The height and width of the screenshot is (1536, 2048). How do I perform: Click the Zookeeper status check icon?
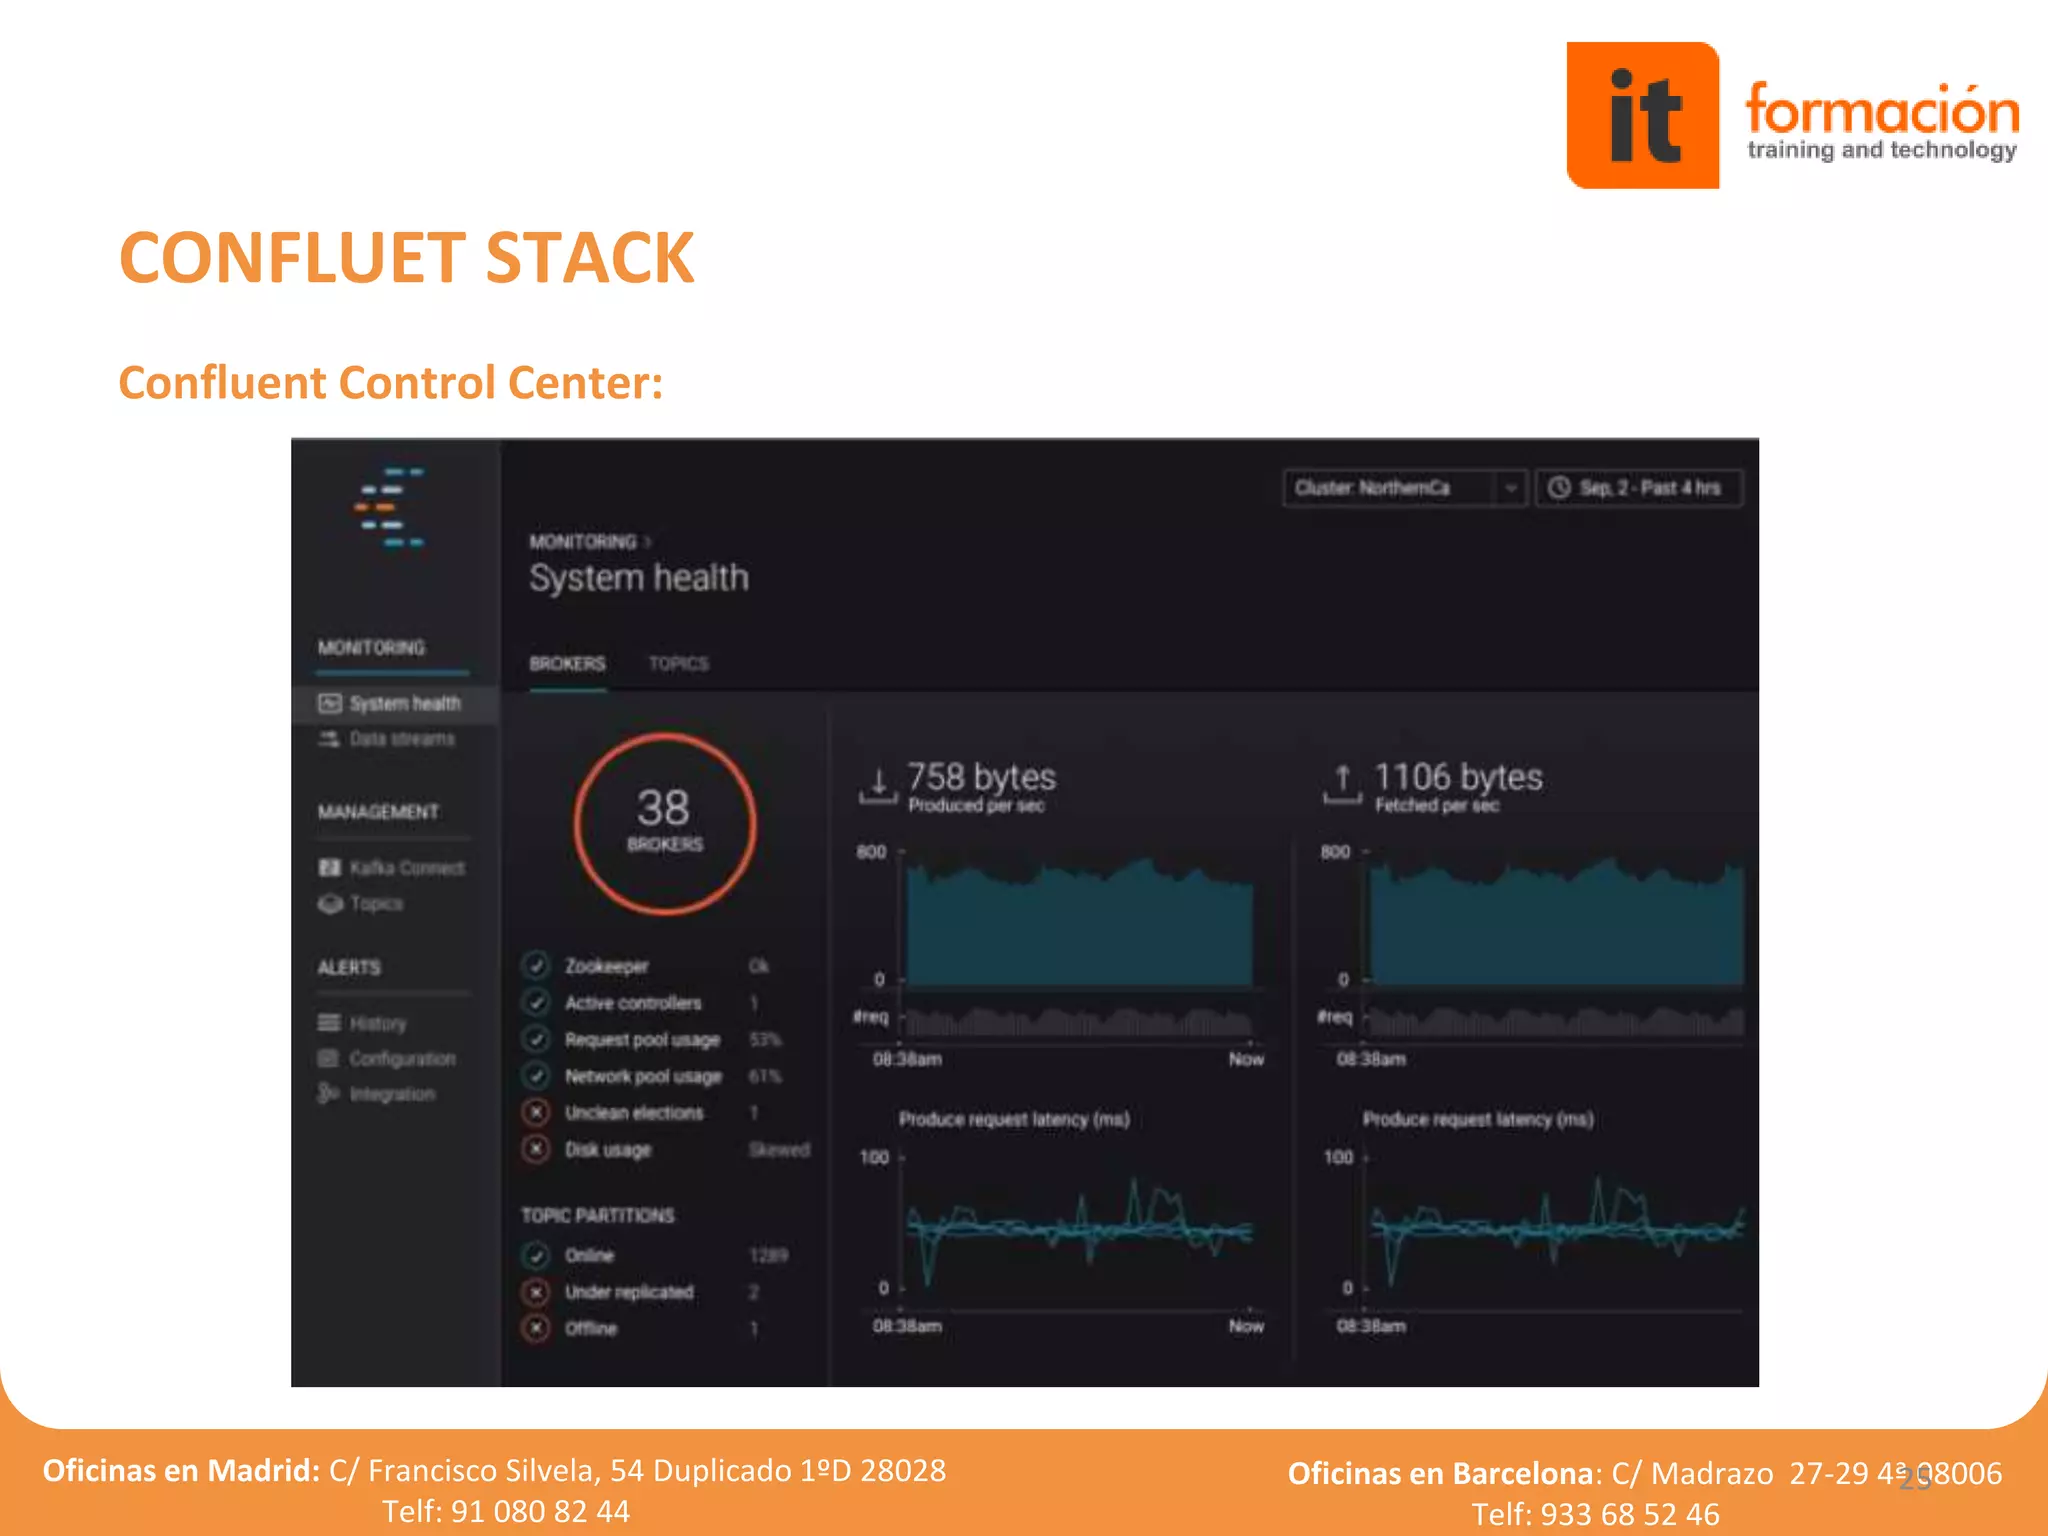[x=537, y=965]
